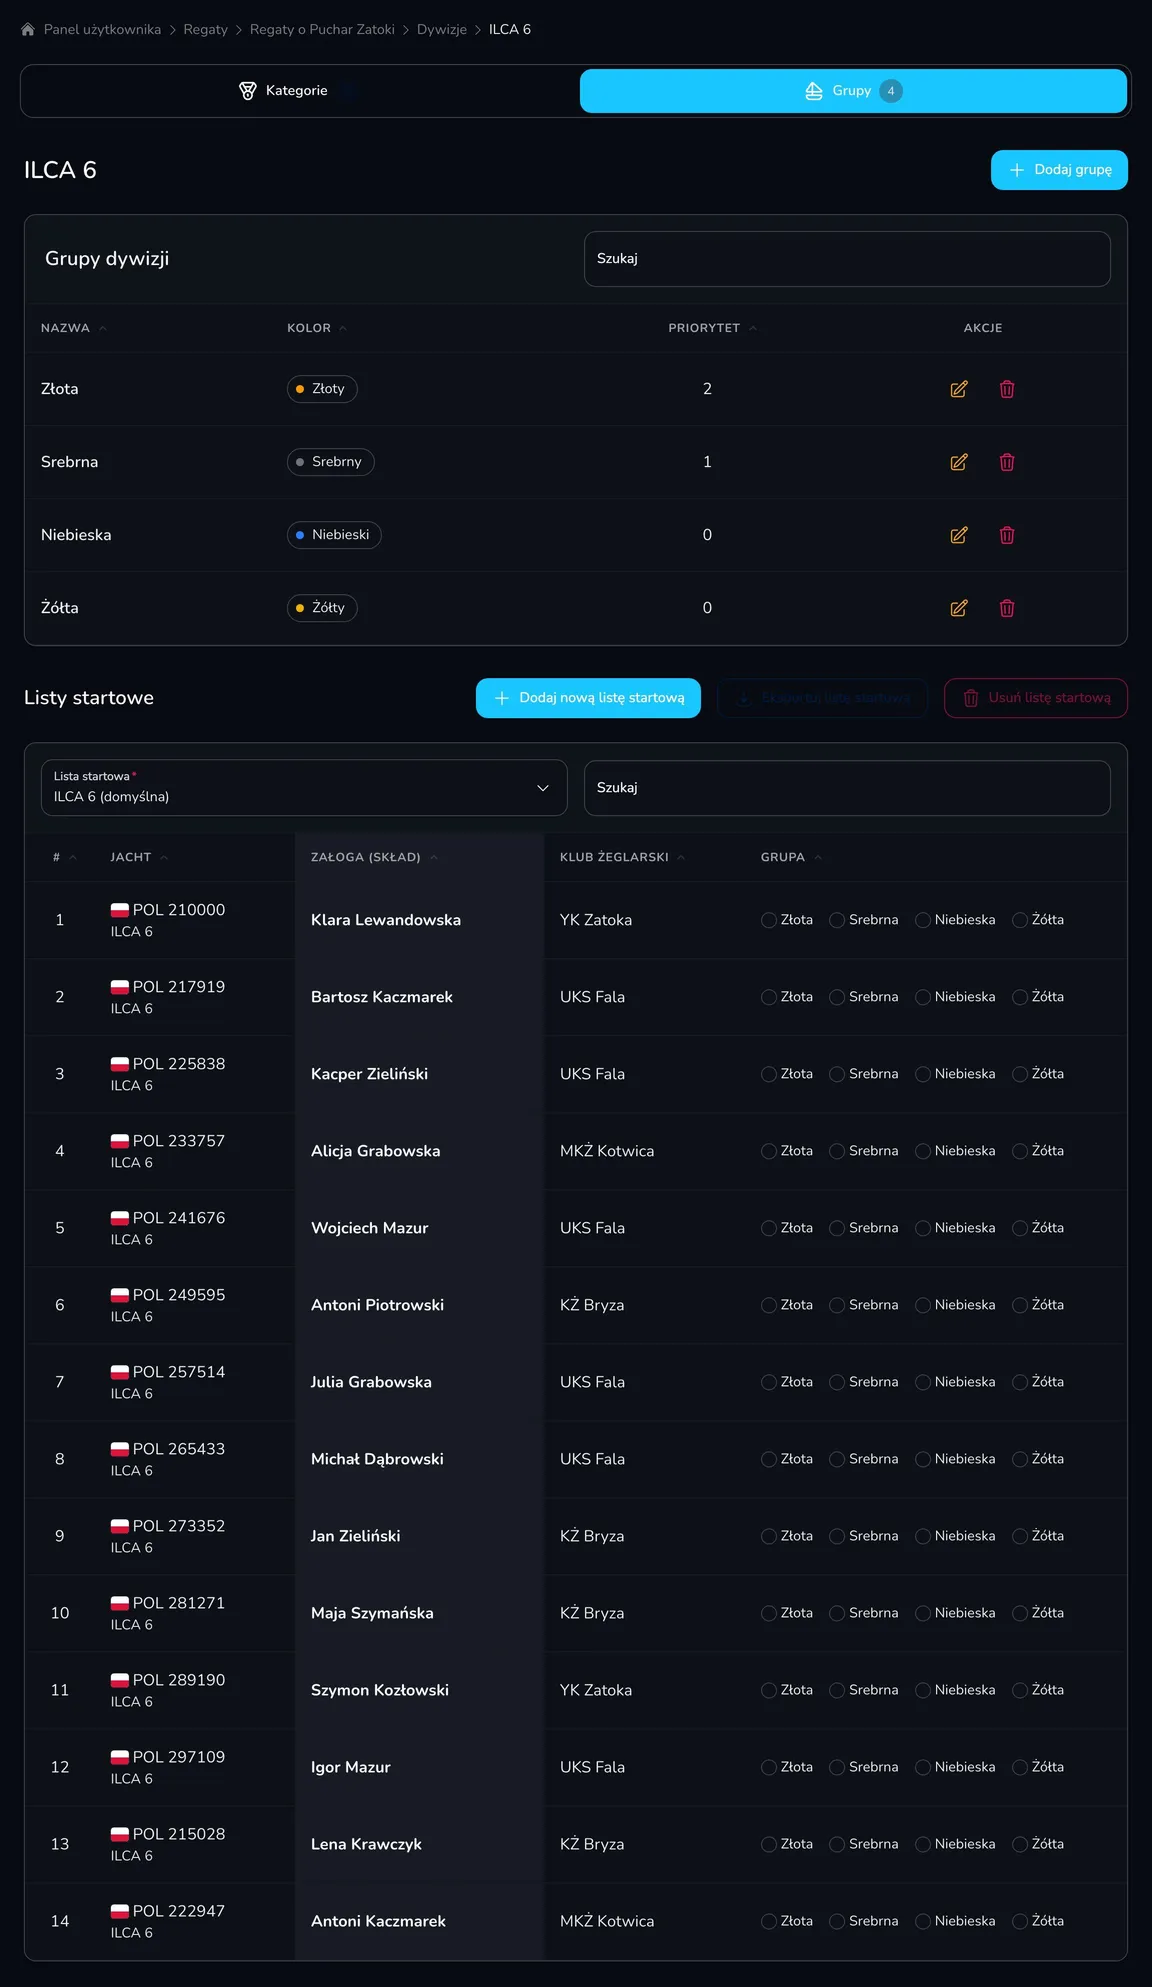Sort start list by Grupa arrow
The width and height of the screenshot is (1152, 1987).
(x=818, y=857)
